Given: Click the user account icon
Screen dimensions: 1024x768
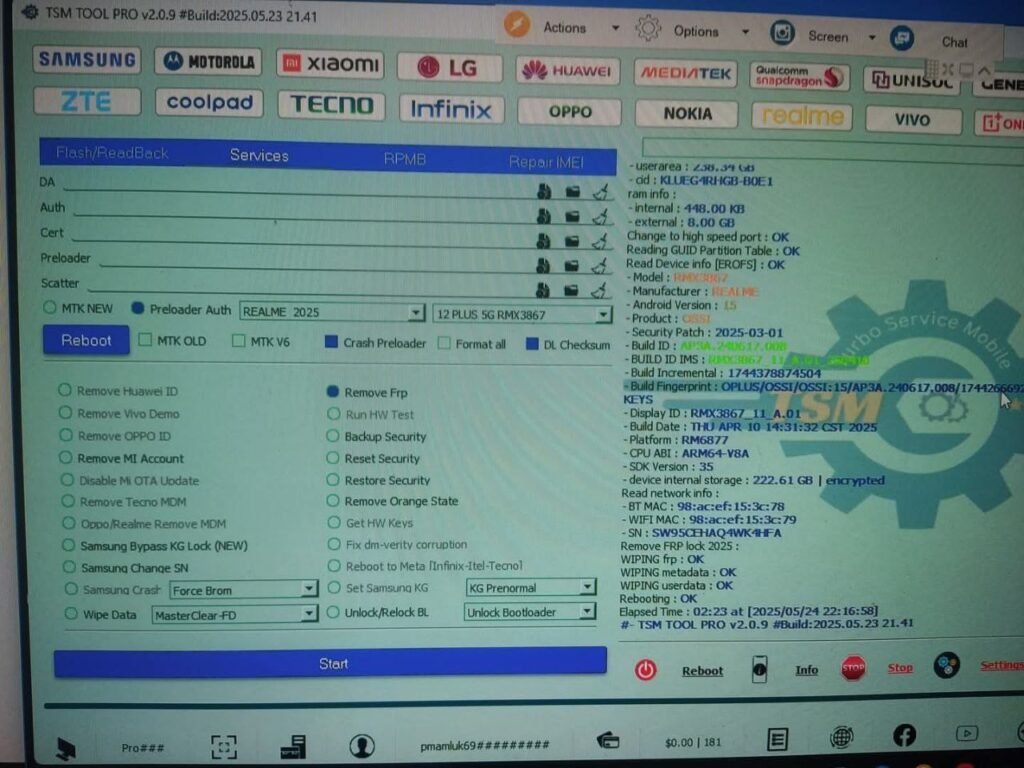Looking at the screenshot, I should point(362,745).
